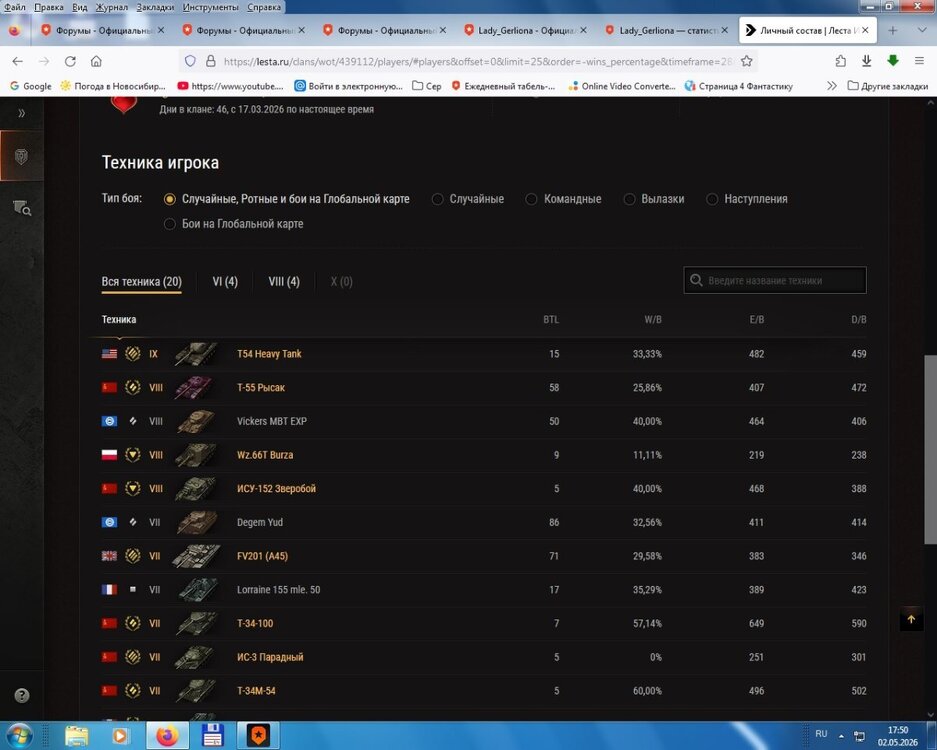The image size is (937, 750).
Task: Expand the sidebar with double chevron
Action: (x=22, y=113)
